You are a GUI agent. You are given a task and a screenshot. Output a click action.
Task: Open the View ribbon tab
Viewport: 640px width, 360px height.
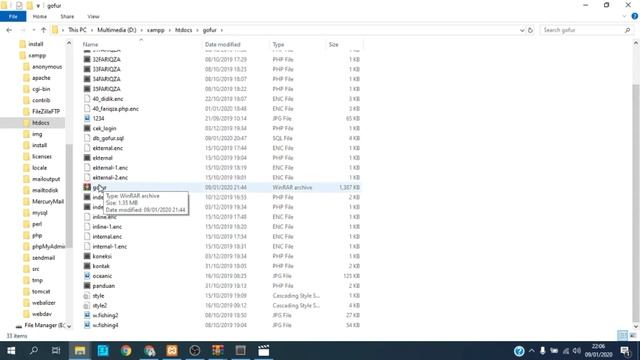coord(93,16)
